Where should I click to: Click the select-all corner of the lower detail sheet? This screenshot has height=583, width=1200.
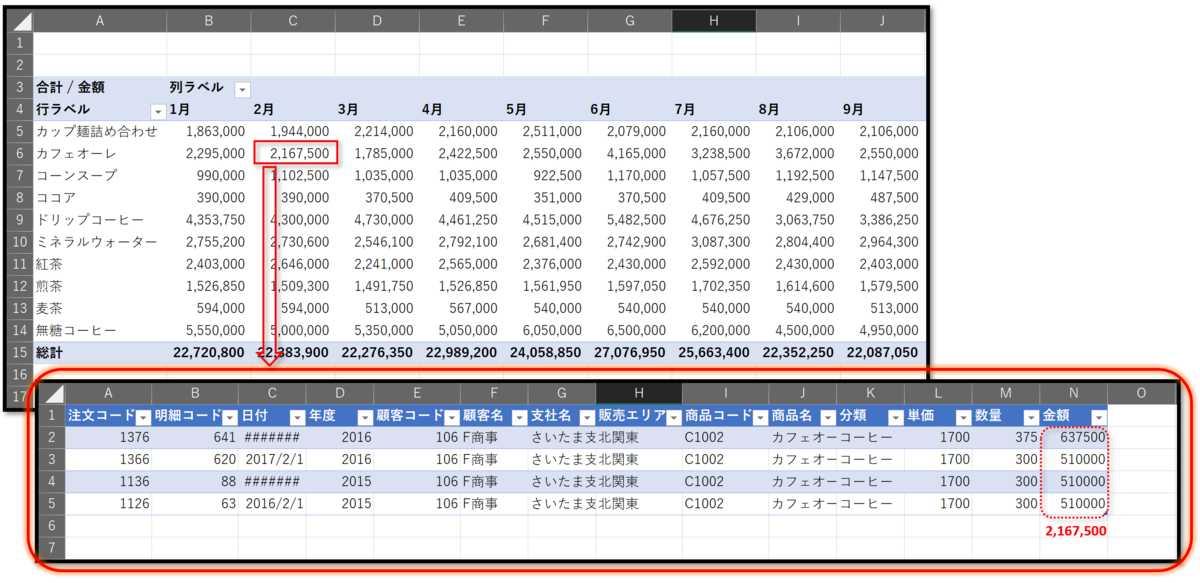point(51,394)
